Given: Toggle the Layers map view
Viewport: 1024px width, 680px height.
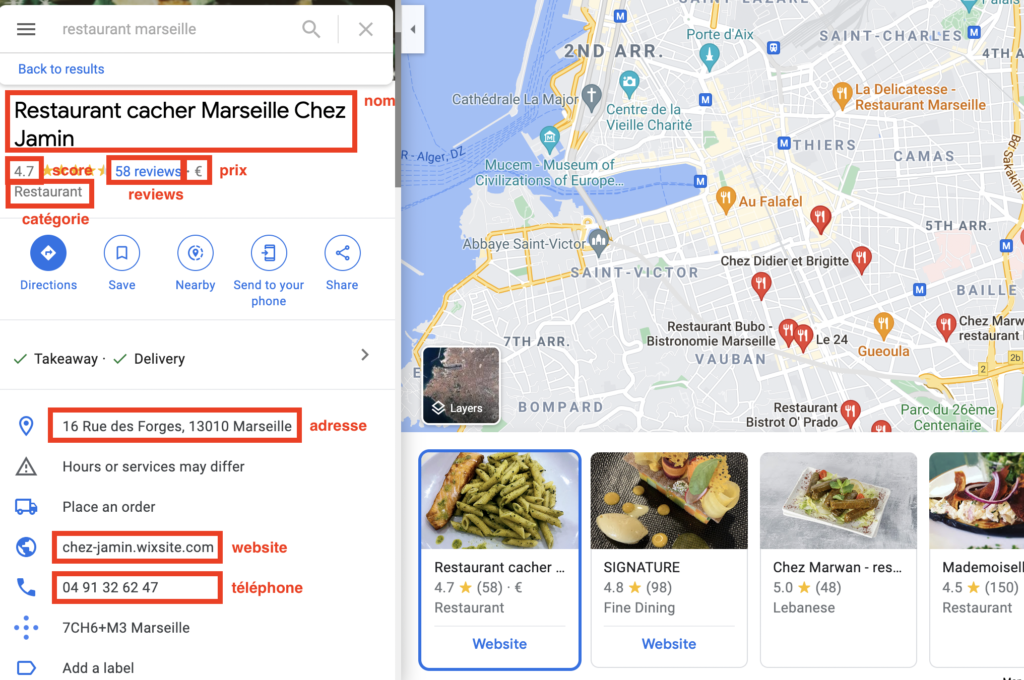Looking at the screenshot, I should pos(461,385).
